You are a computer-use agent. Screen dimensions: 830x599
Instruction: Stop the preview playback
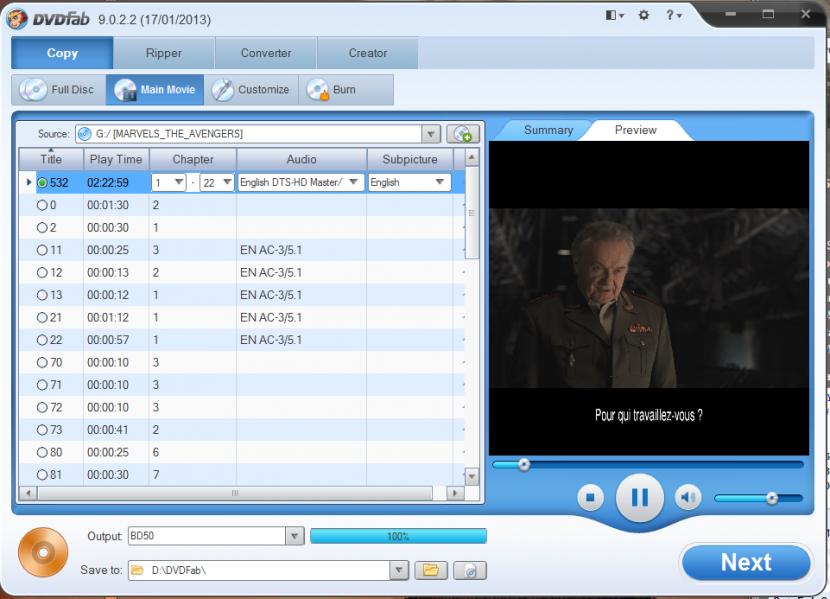(x=590, y=497)
